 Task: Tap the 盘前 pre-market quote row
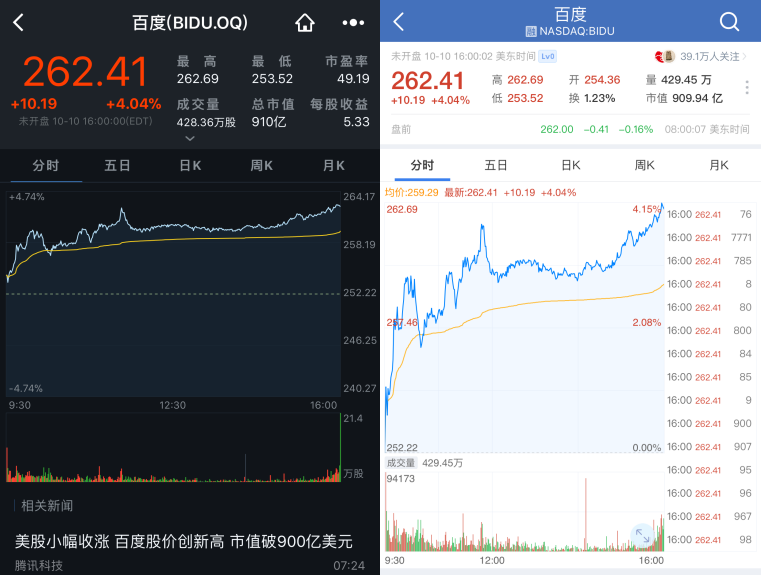tap(570, 130)
